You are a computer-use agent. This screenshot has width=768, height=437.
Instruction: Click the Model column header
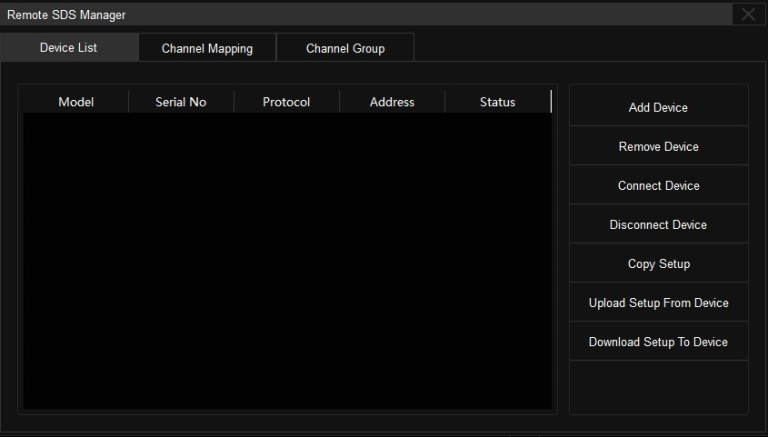[76, 102]
